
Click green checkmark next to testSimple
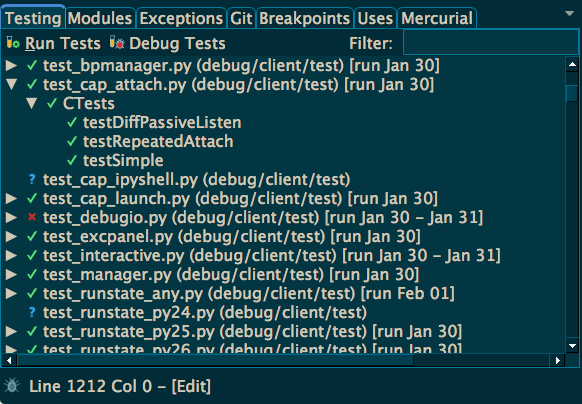click(x=72, y=160)
